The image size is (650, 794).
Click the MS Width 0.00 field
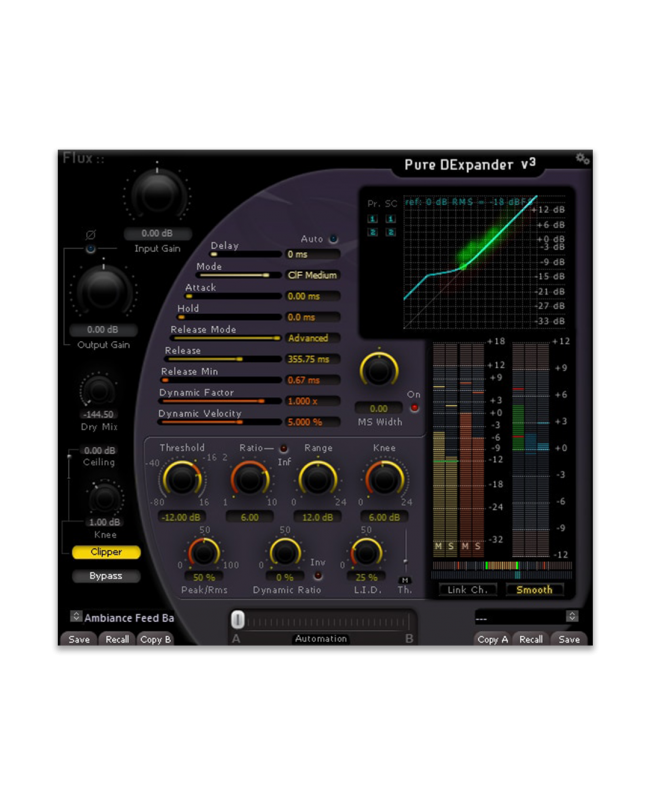coord(379,409)
